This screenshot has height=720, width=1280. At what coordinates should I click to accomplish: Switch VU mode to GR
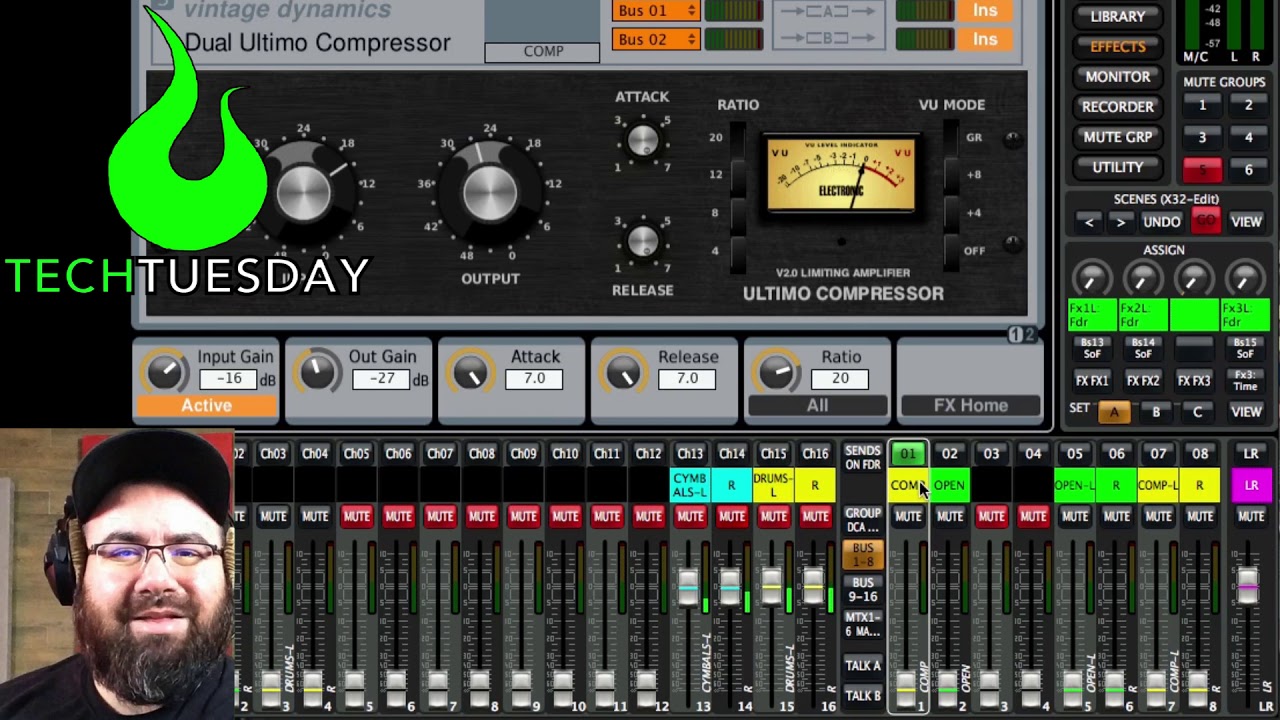(950, 137)
